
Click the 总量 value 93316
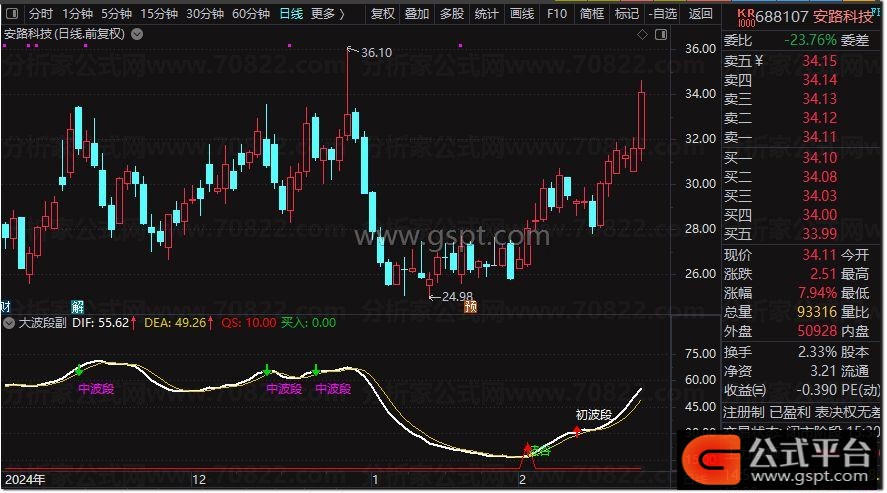click(817, 312)
